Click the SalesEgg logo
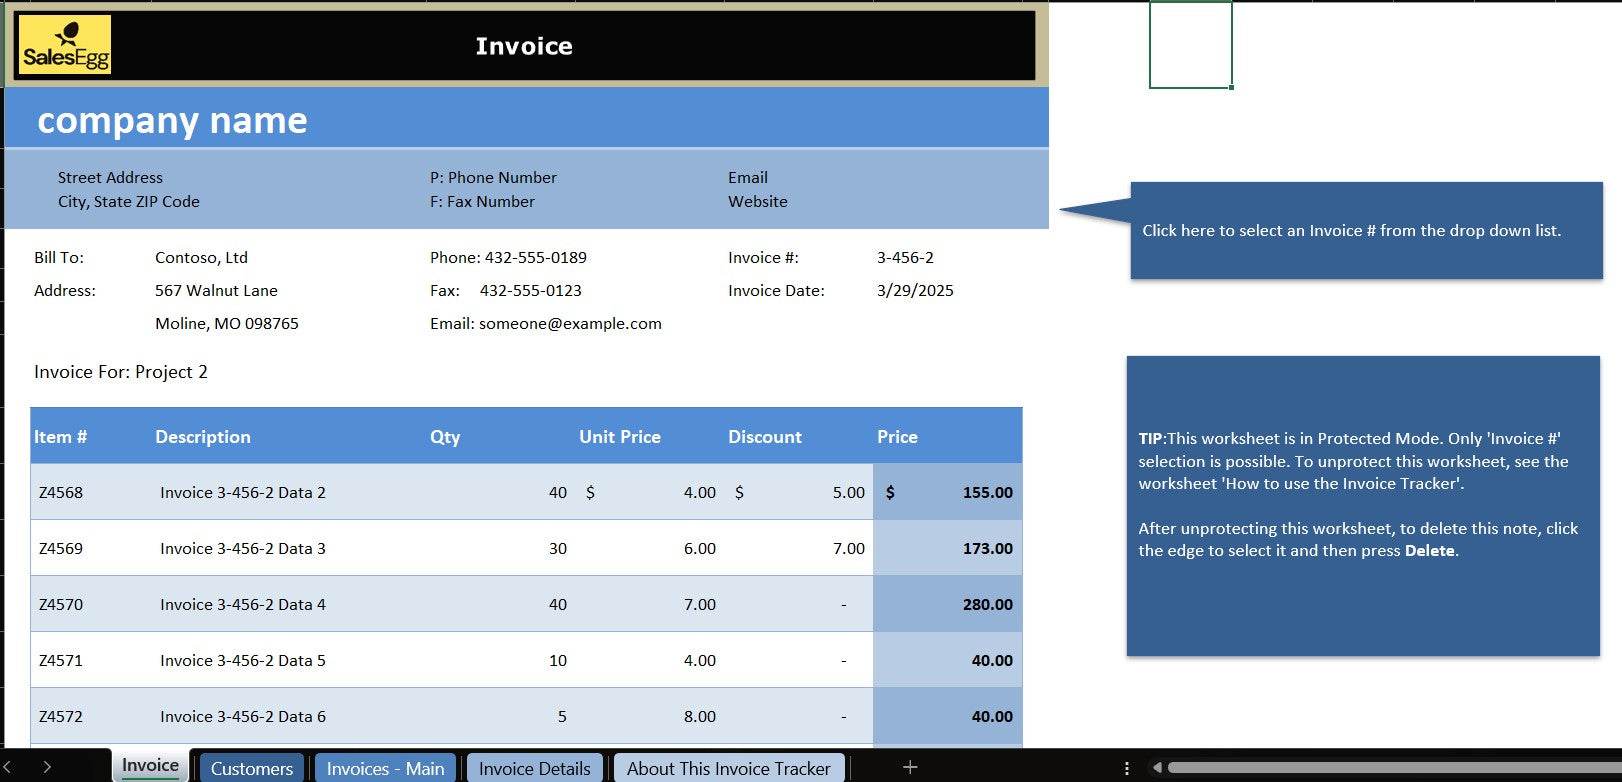Image resolution: width=1622 pixels, height=782 pixels. coord(65,46)
